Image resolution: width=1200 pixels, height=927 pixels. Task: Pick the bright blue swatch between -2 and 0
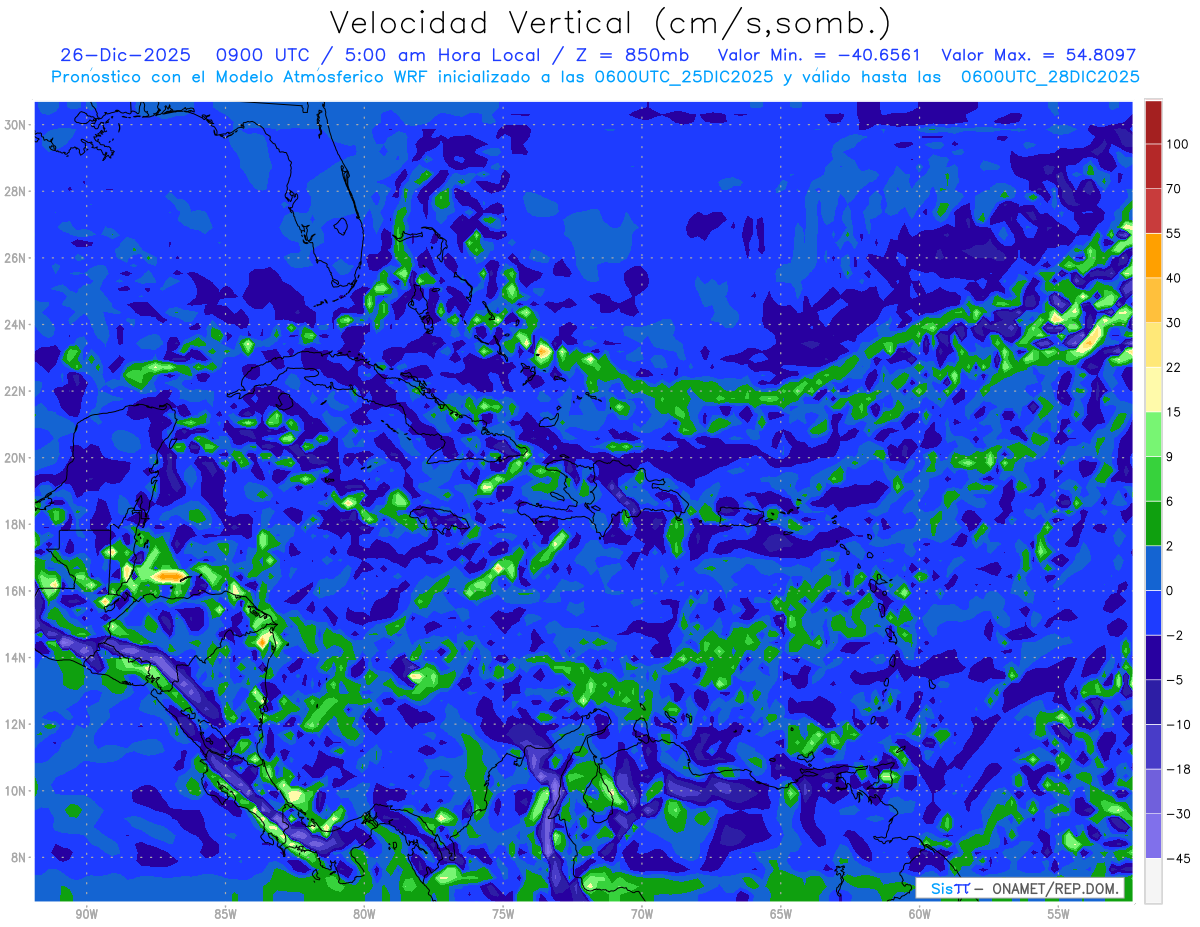tap(1153, 613)
